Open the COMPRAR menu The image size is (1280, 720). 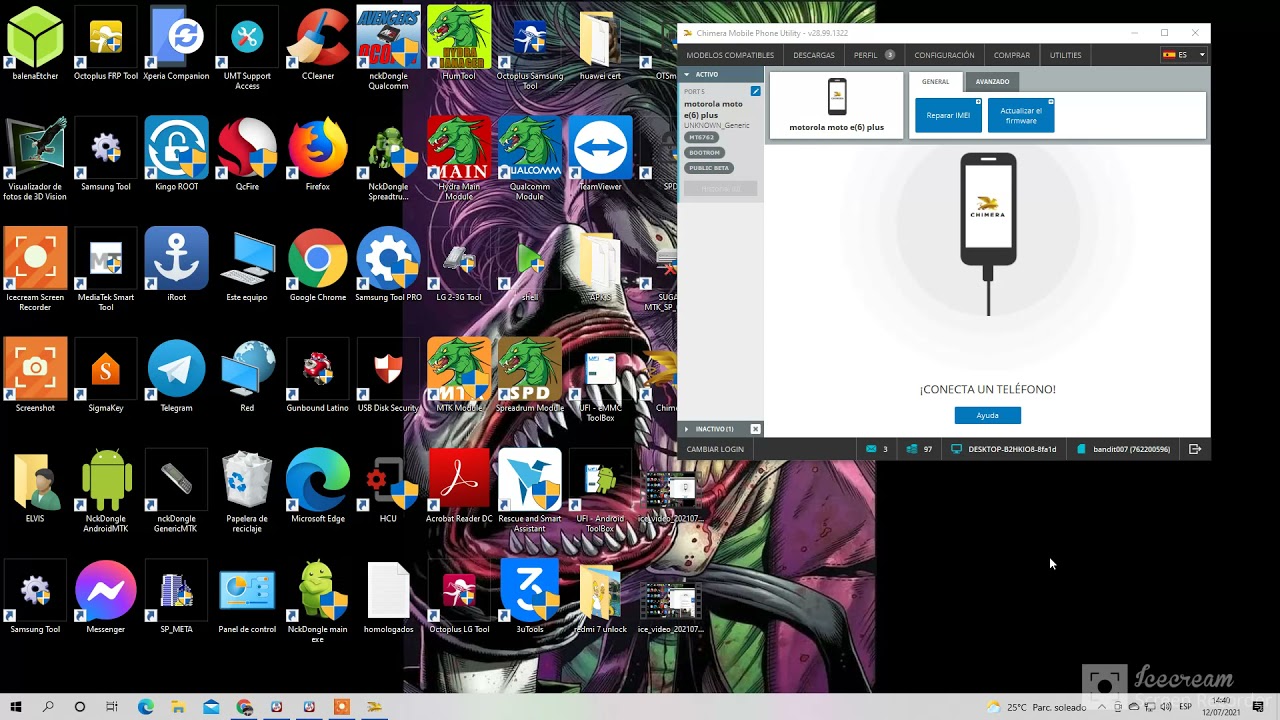1011,55
